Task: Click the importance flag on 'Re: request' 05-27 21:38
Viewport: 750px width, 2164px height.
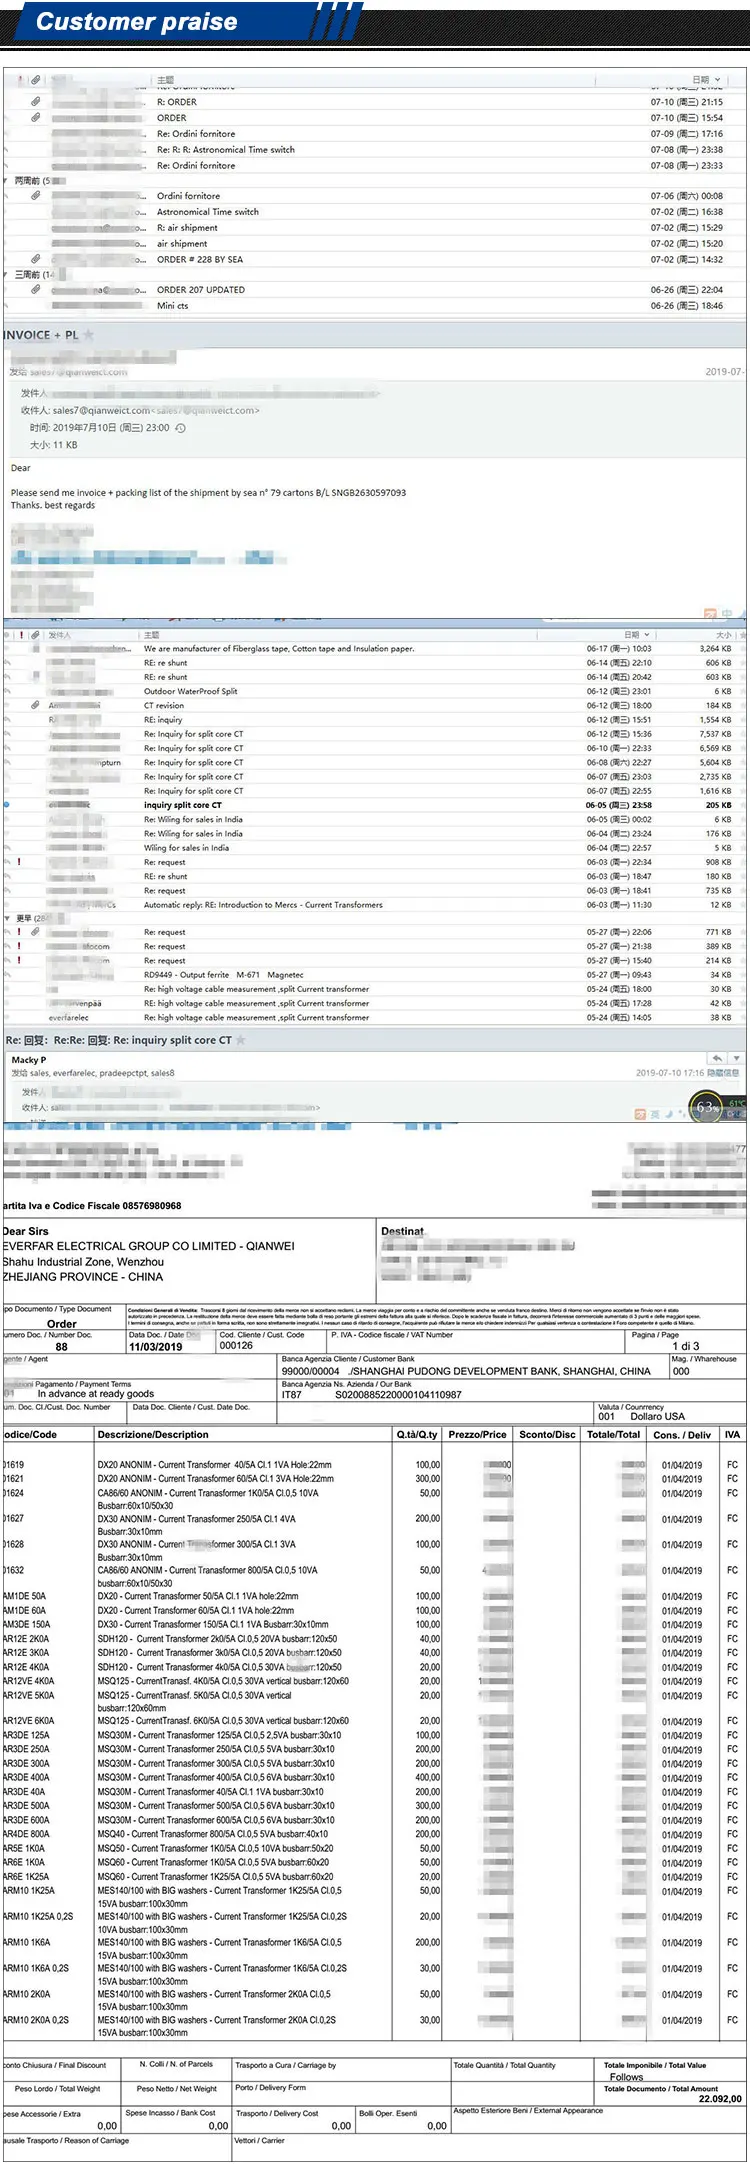Action: [20, 945]
